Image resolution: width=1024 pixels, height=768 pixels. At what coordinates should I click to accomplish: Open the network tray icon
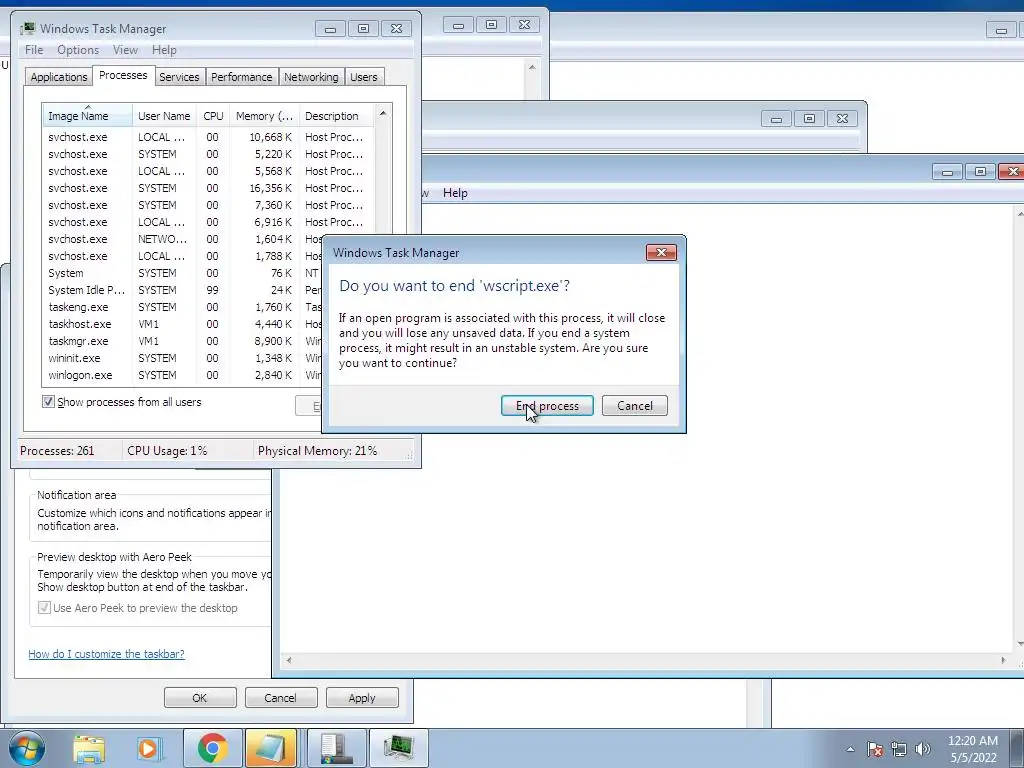[899, 749]
